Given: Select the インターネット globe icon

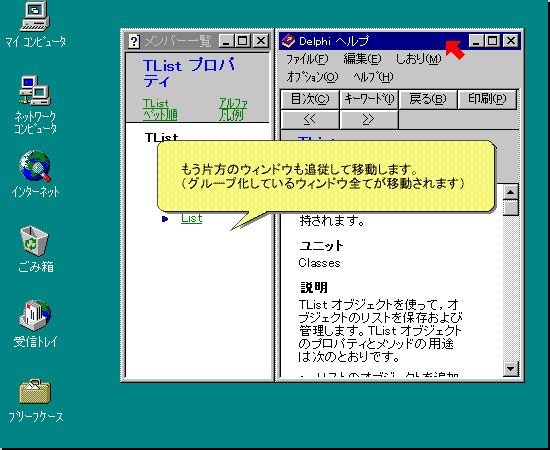Looking at the screenshot, I should (35, 166).
